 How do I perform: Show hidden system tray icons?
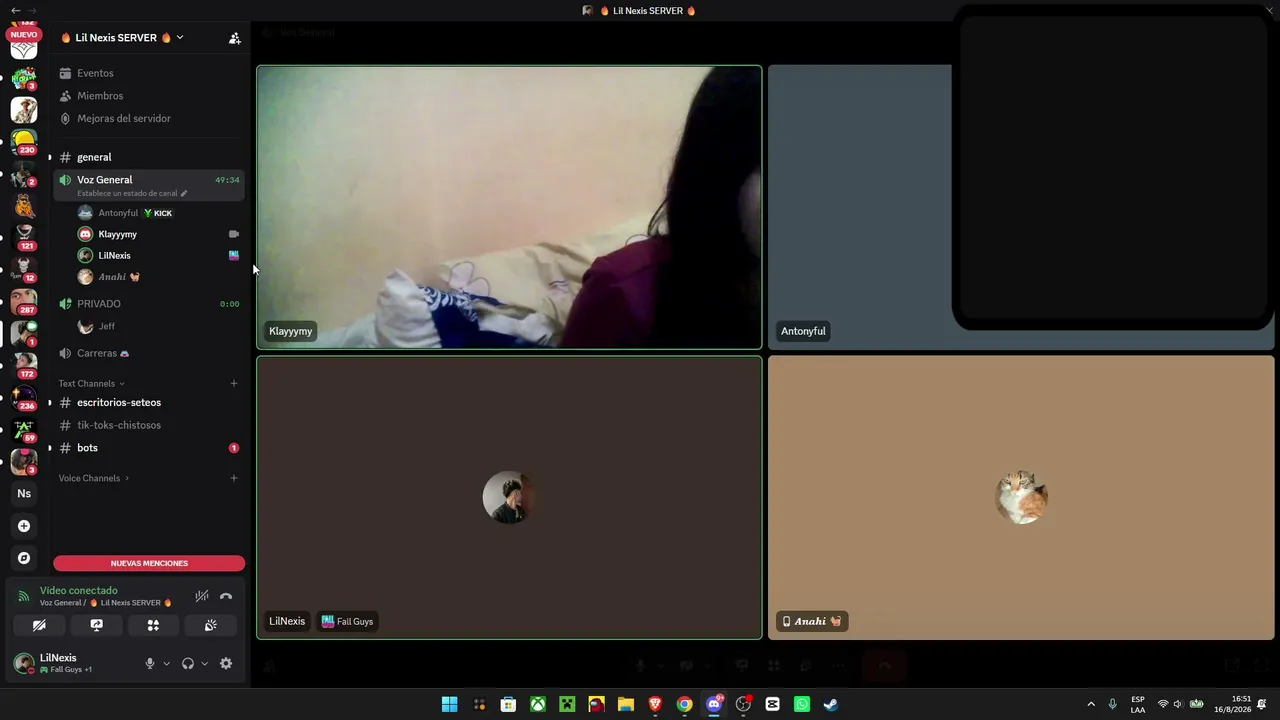point(1091,704)
